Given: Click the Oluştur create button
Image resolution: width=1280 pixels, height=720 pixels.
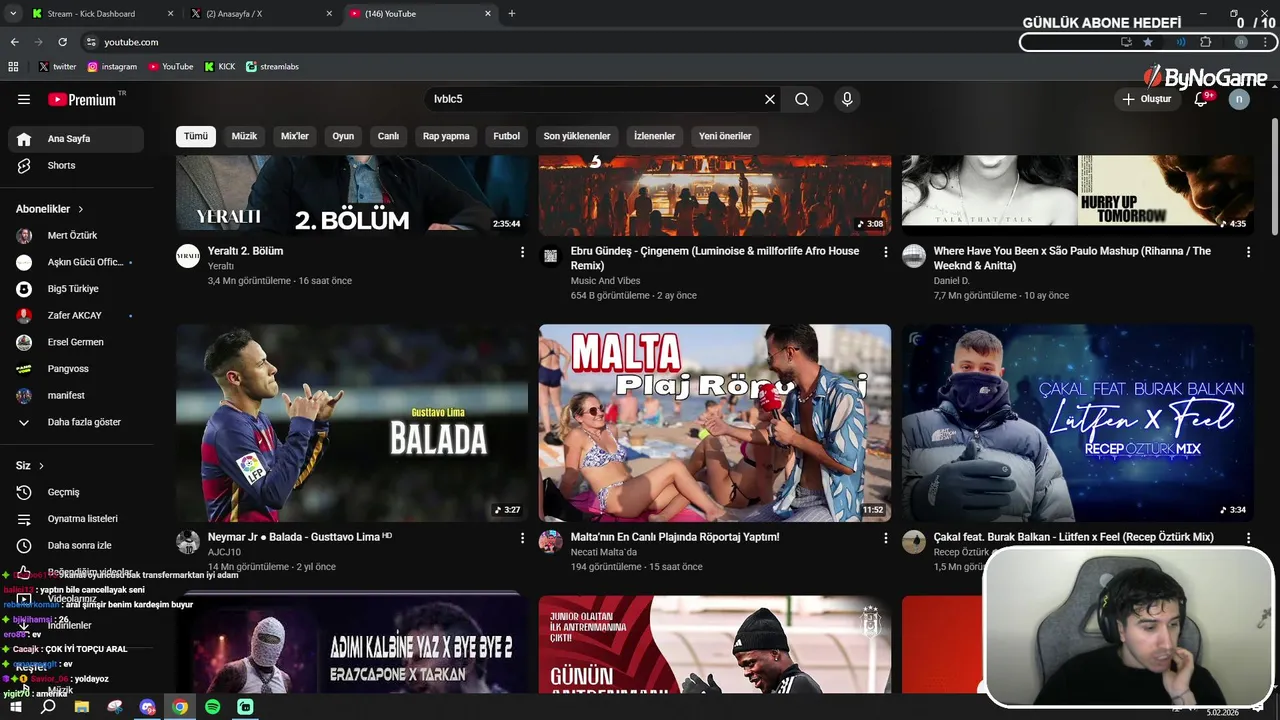Looking at the screenshot, I should click(1146, 99).
